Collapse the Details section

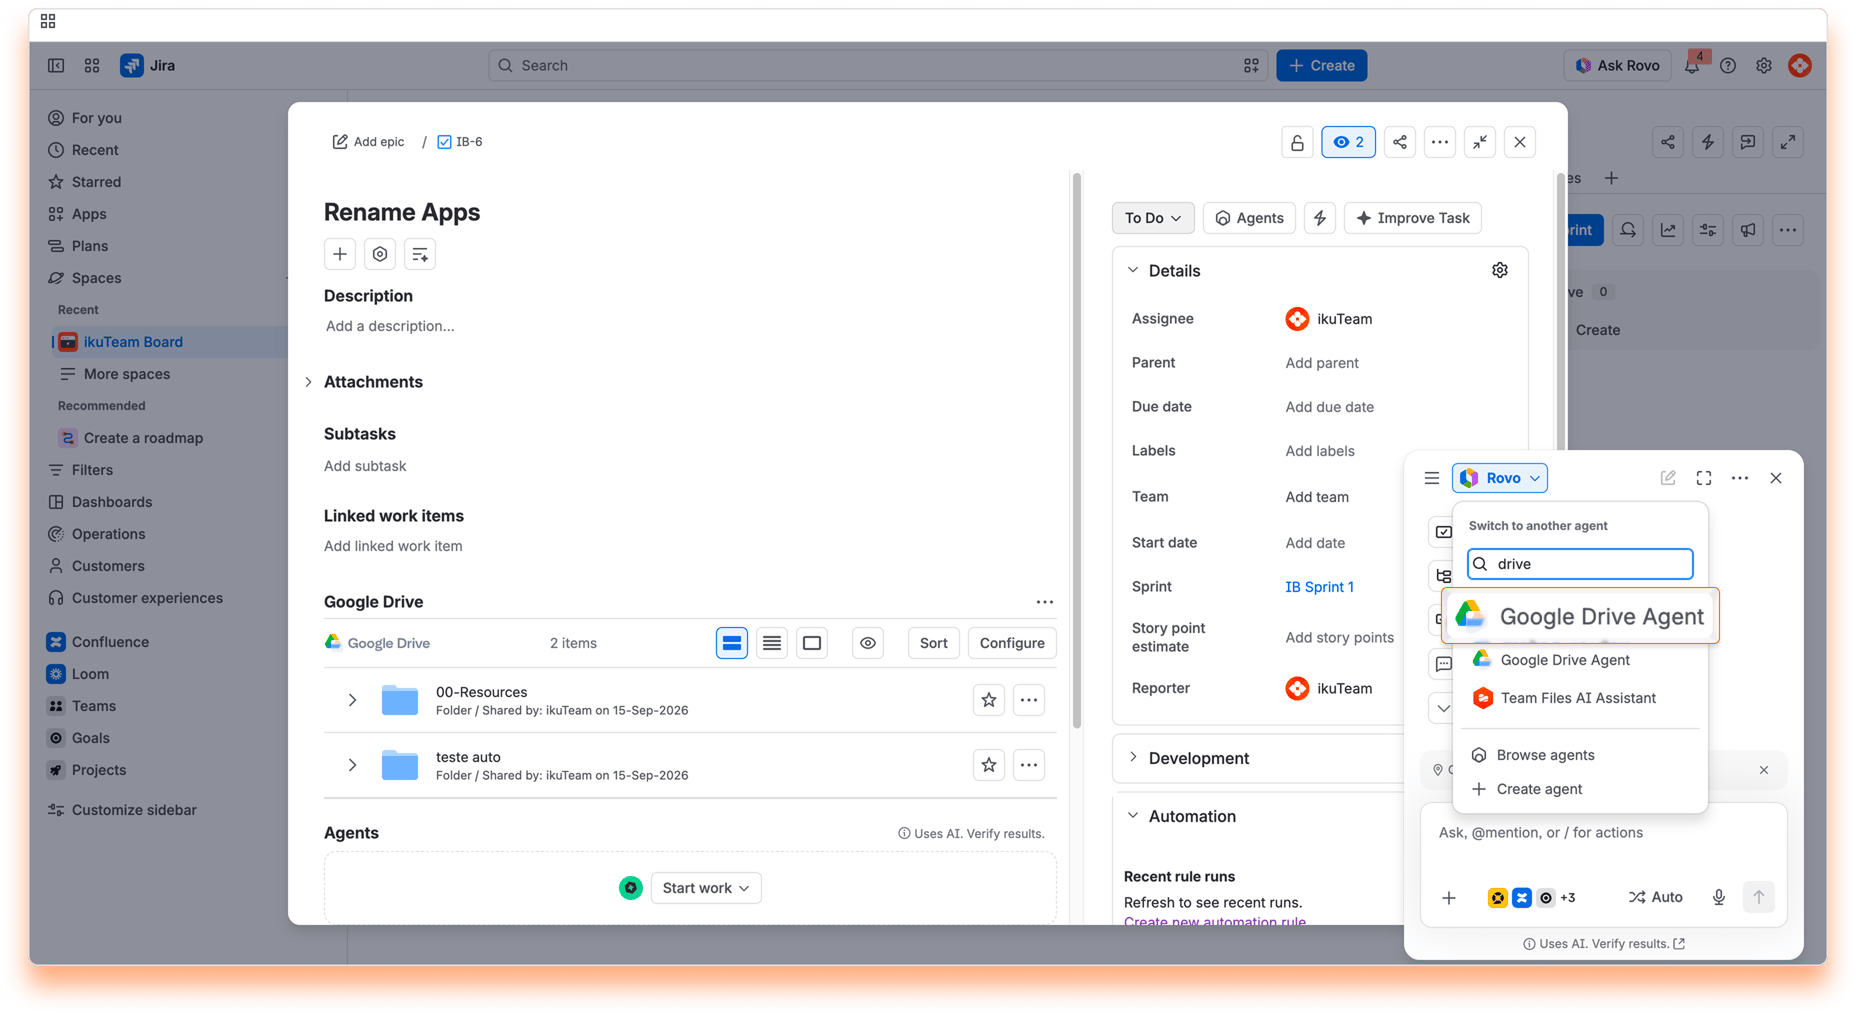[x=1133, y=270]
